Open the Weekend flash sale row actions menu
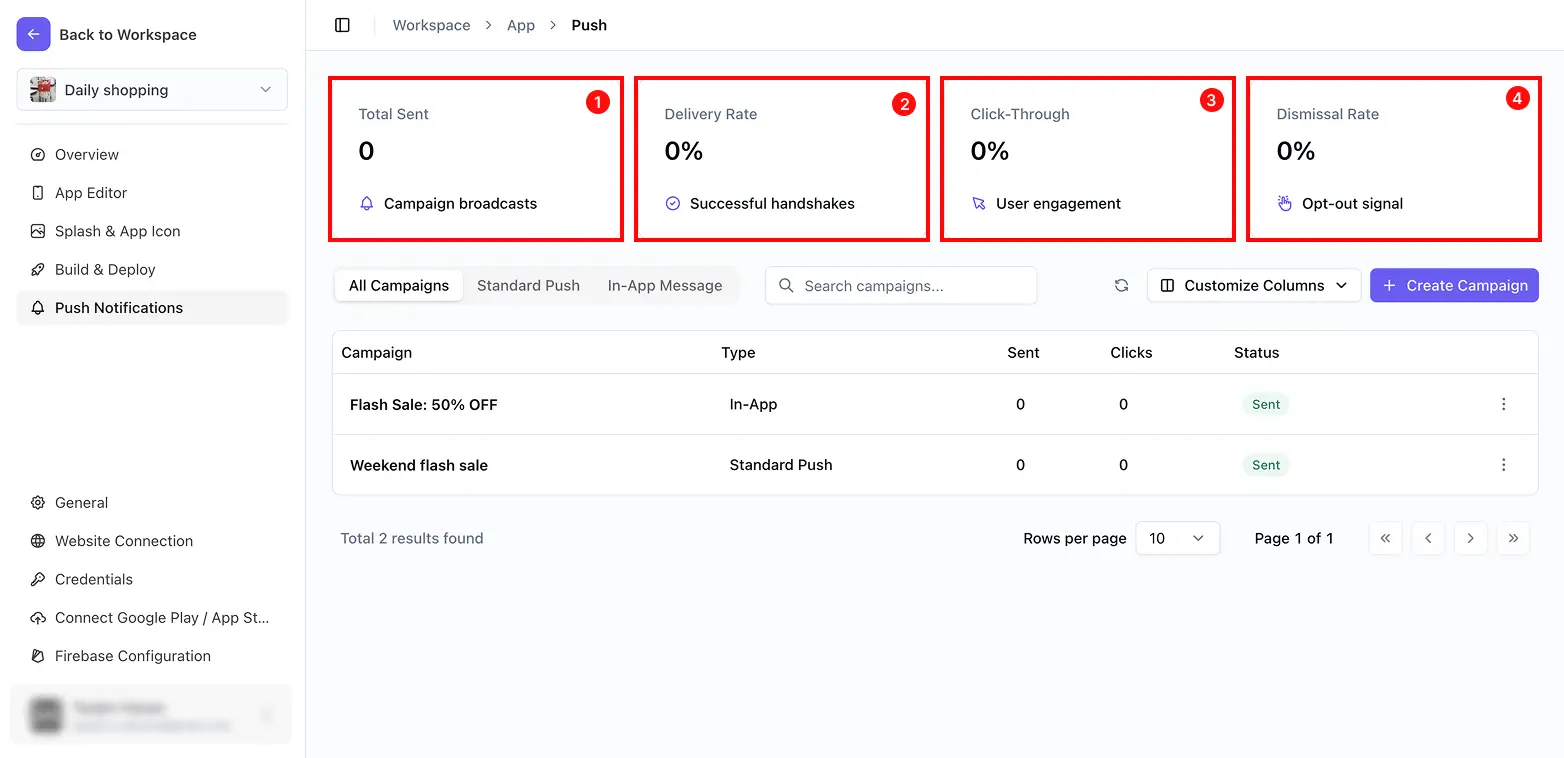The image size is (1564, 758). point(1504,465)
